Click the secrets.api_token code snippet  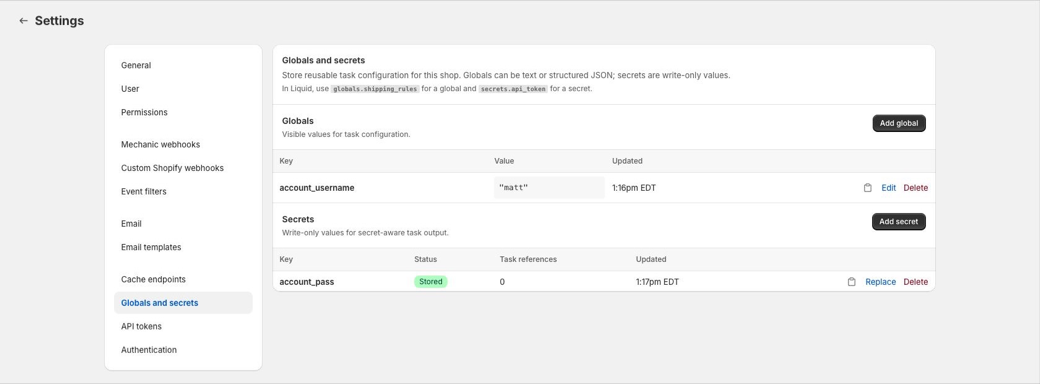pyautogui.click(x=513, y=89)
